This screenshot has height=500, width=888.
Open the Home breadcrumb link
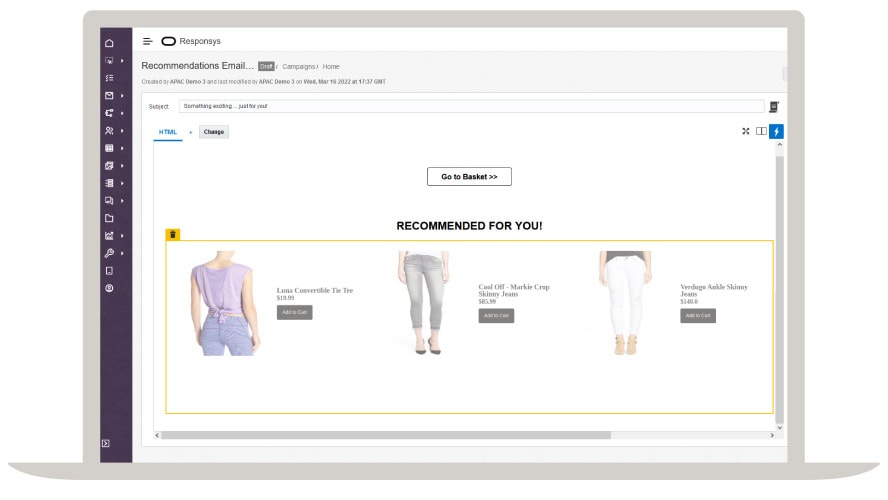[x=331, y=67]
